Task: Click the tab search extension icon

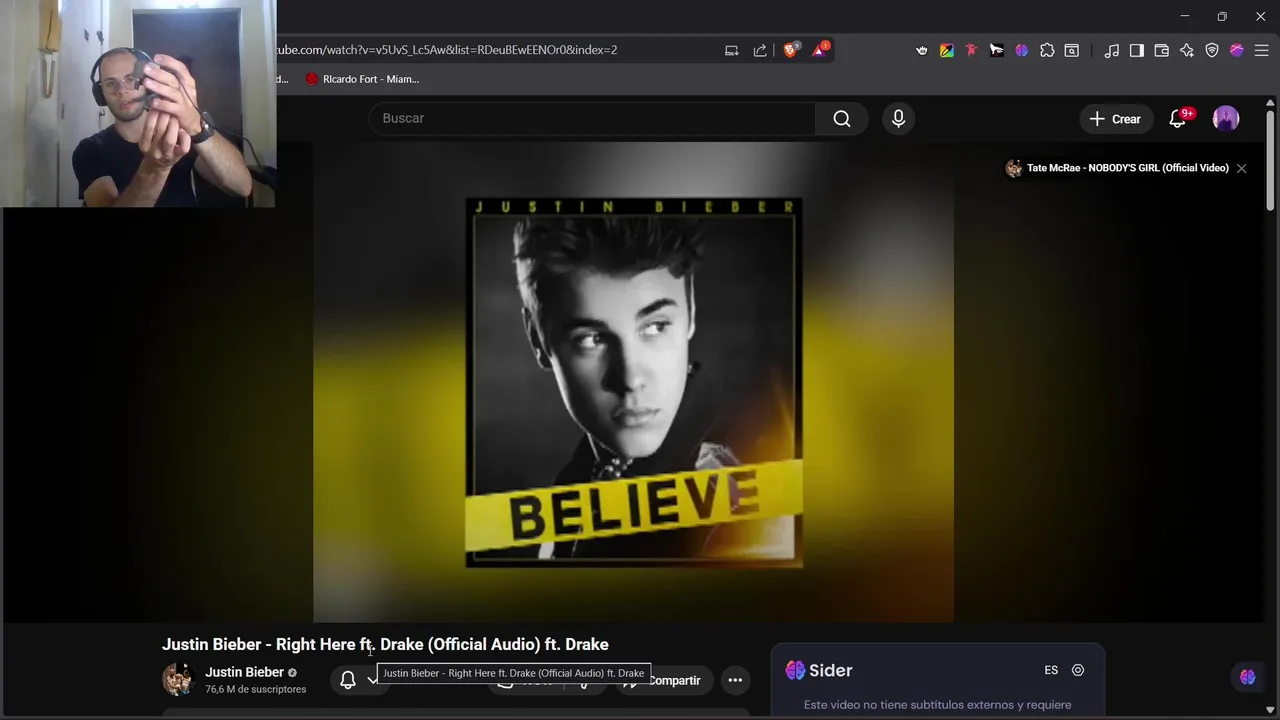Action: pyautogui.click(x=1072, y=50)
